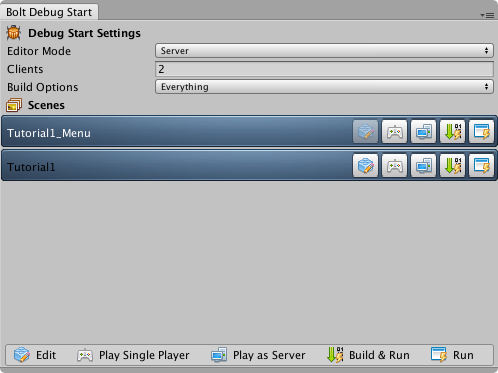
Task: Click the bug icon beside Debug Start Settings
Action: (14, 33)
